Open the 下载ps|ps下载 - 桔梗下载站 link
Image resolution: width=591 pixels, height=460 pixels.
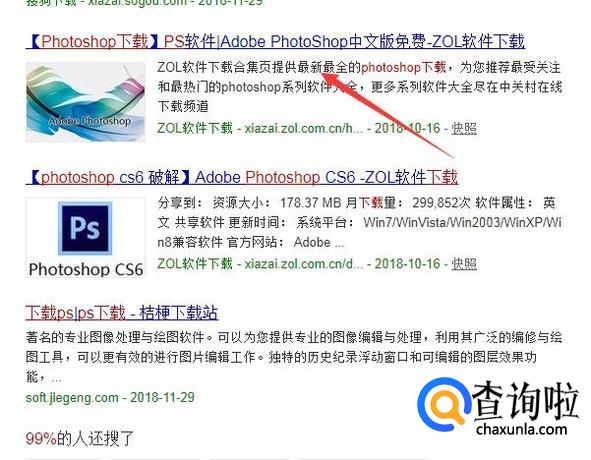click(x=122, y=313)
